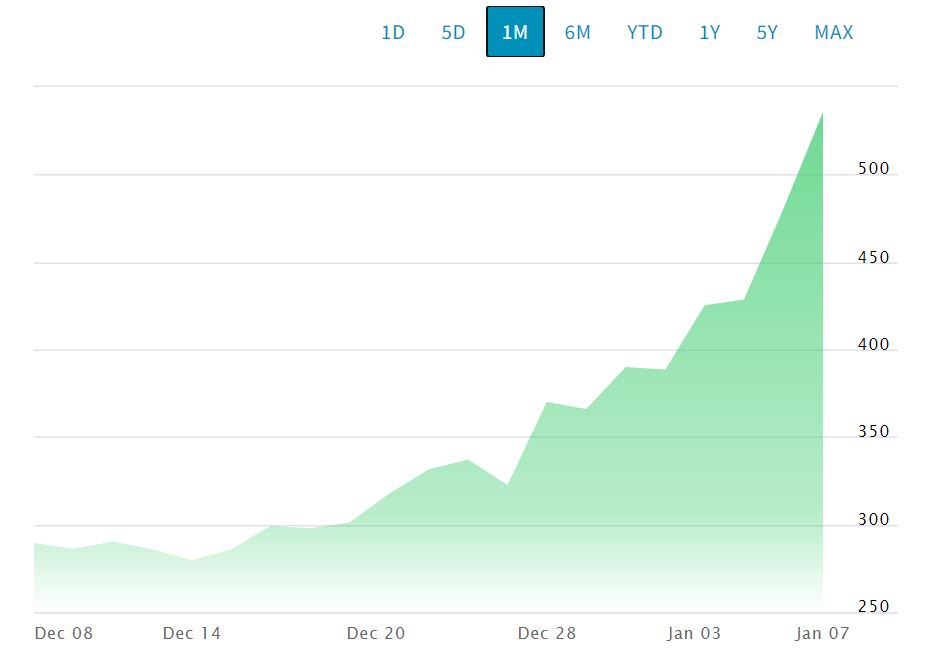936x664 pixels.
Task: Click the Dec 08 date label
Action: pos(63,633)
